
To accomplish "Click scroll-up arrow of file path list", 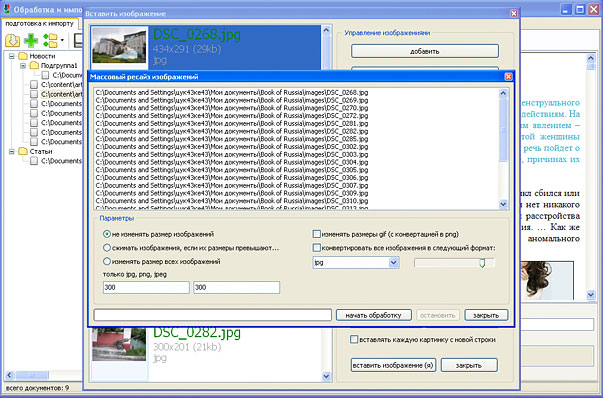I will click(503, 93).
